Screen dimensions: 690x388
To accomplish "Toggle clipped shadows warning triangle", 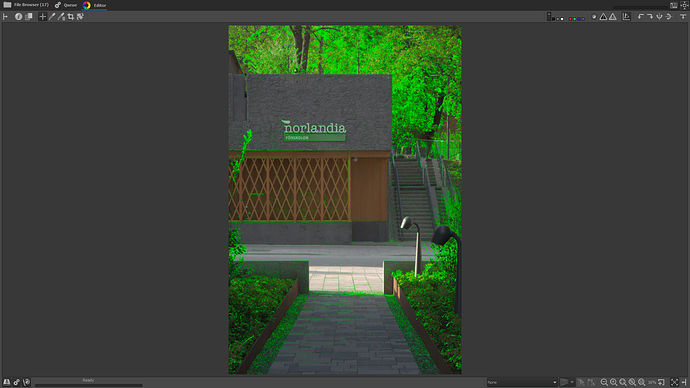I will pos(603,17).
